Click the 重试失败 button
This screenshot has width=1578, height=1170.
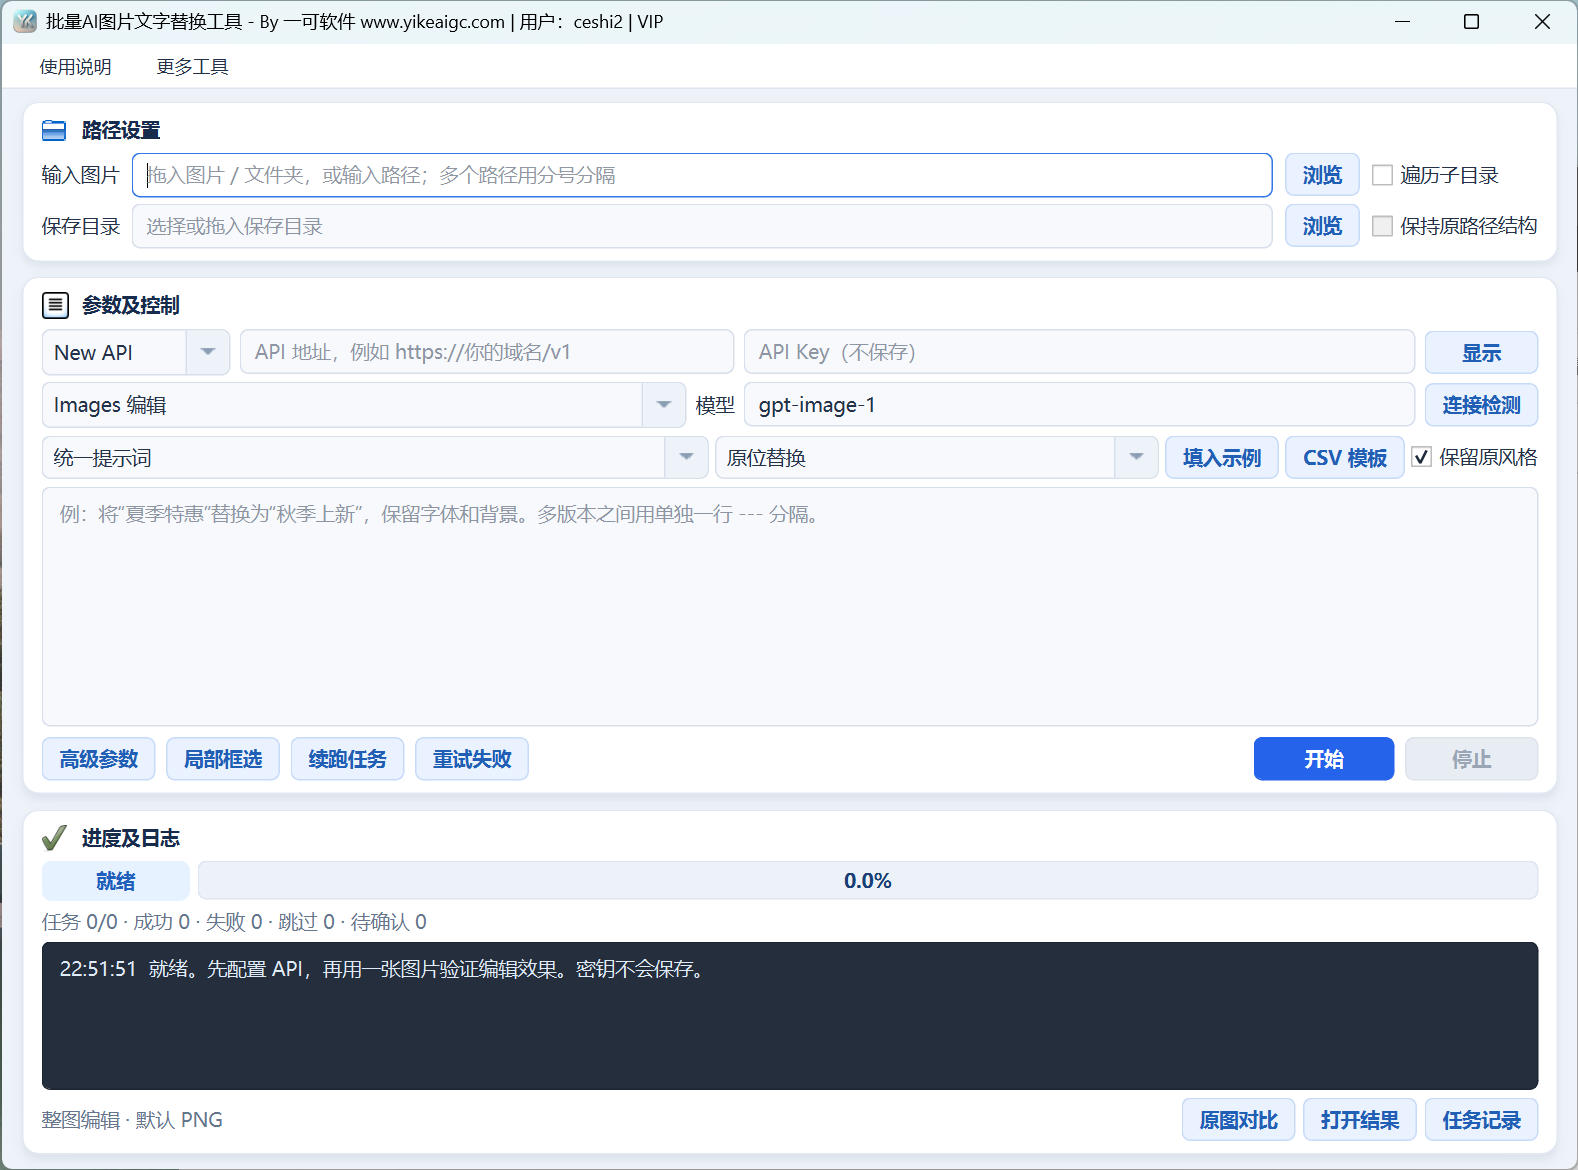(472, 759)
